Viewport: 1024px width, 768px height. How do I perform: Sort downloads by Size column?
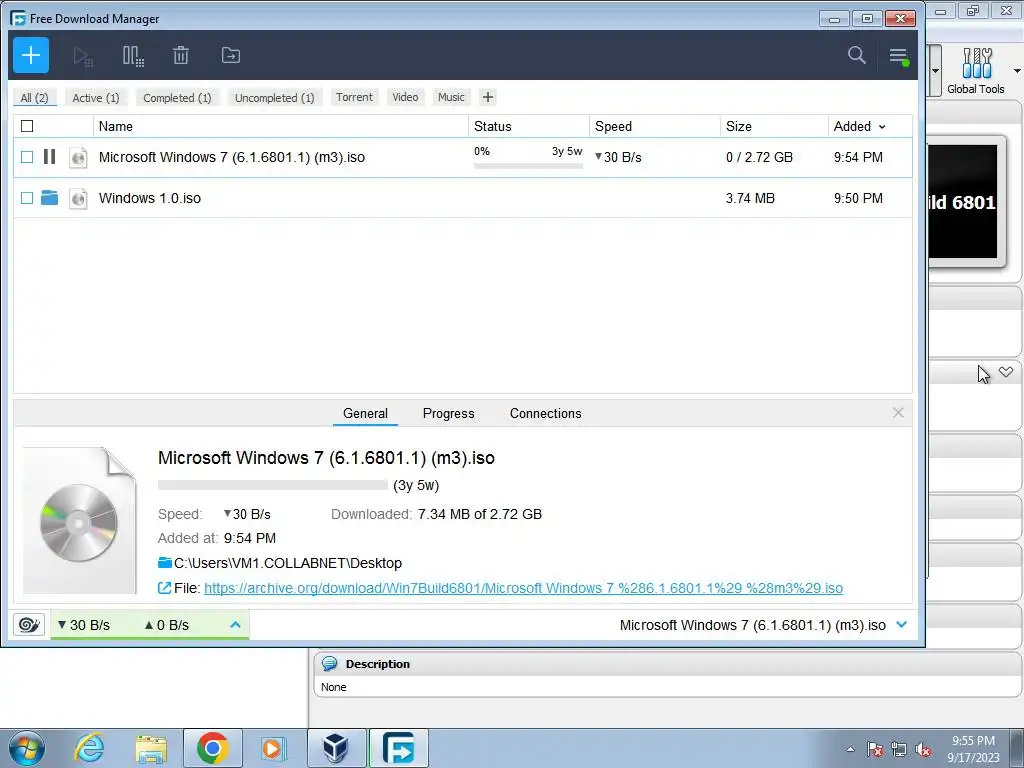(x=774, y=126)
